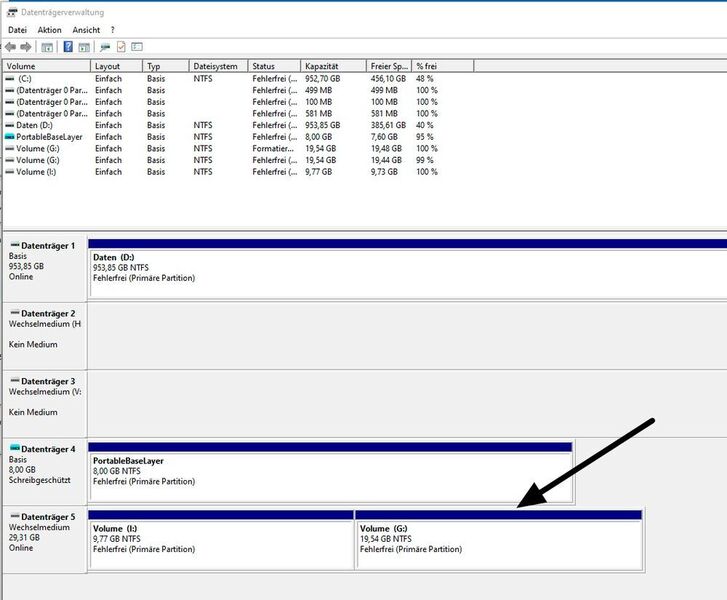Open Help via the blue question-mark icon

68,46
